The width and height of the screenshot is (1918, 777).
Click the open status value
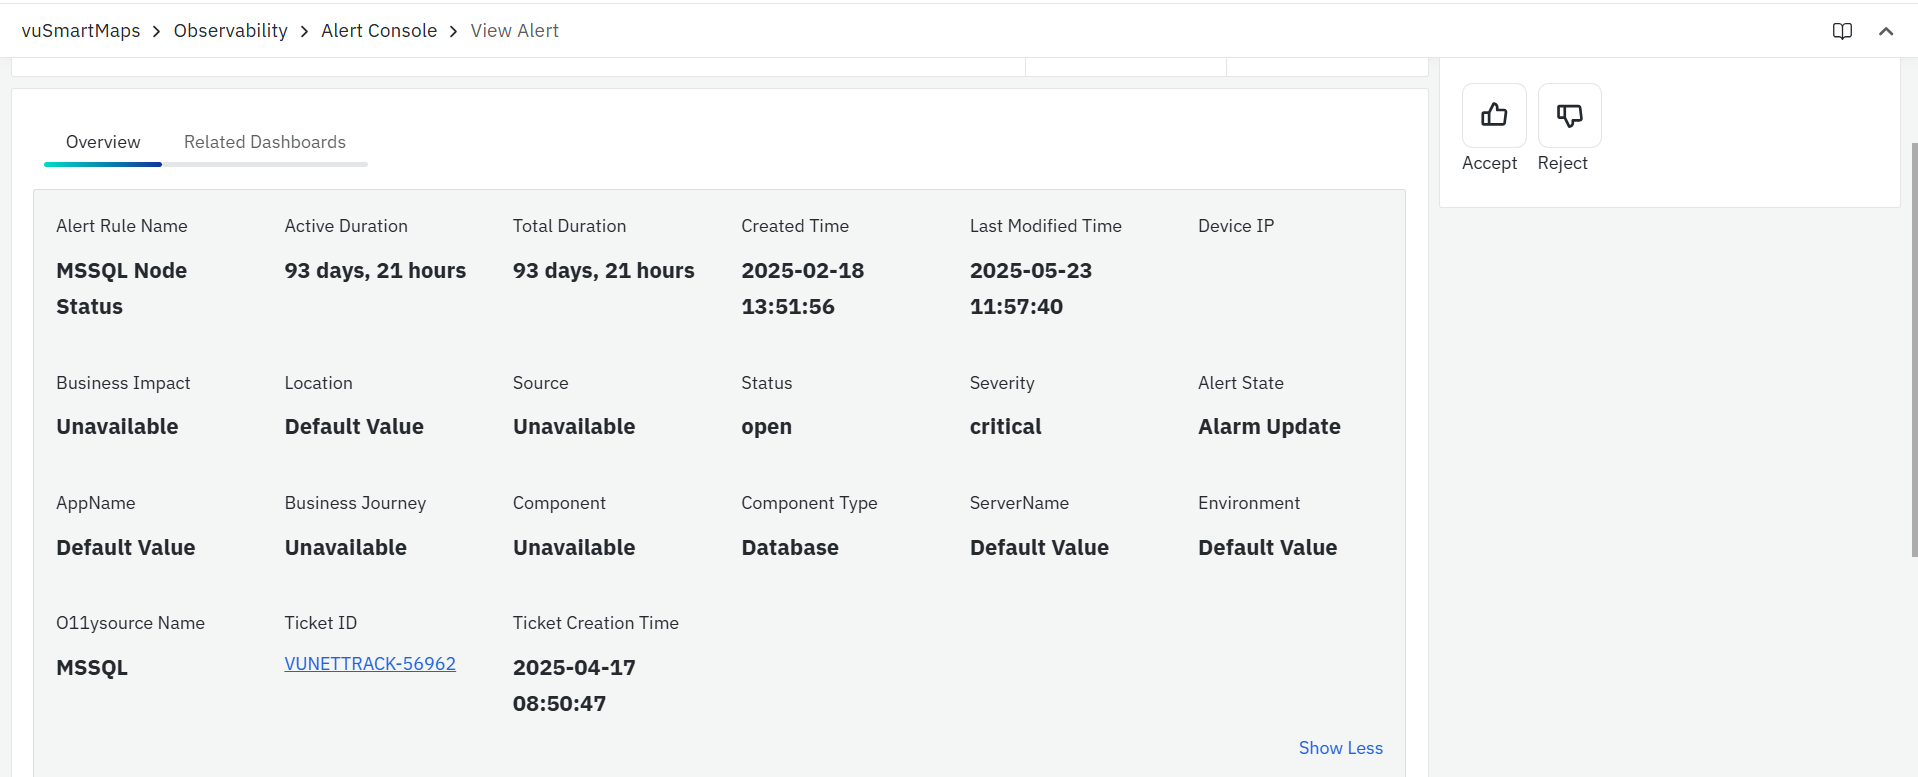coord(766,427)
